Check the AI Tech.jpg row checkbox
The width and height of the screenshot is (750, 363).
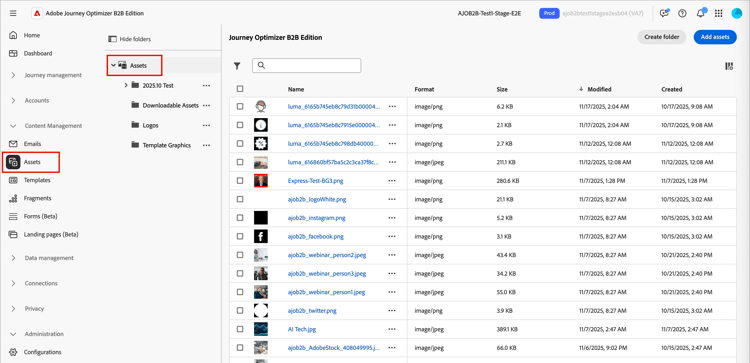click(240, 329)
